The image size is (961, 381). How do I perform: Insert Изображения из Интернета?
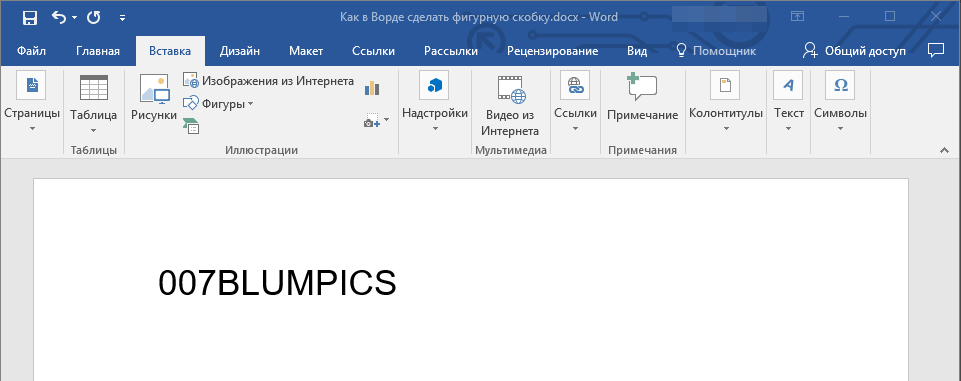coord(268,81)
